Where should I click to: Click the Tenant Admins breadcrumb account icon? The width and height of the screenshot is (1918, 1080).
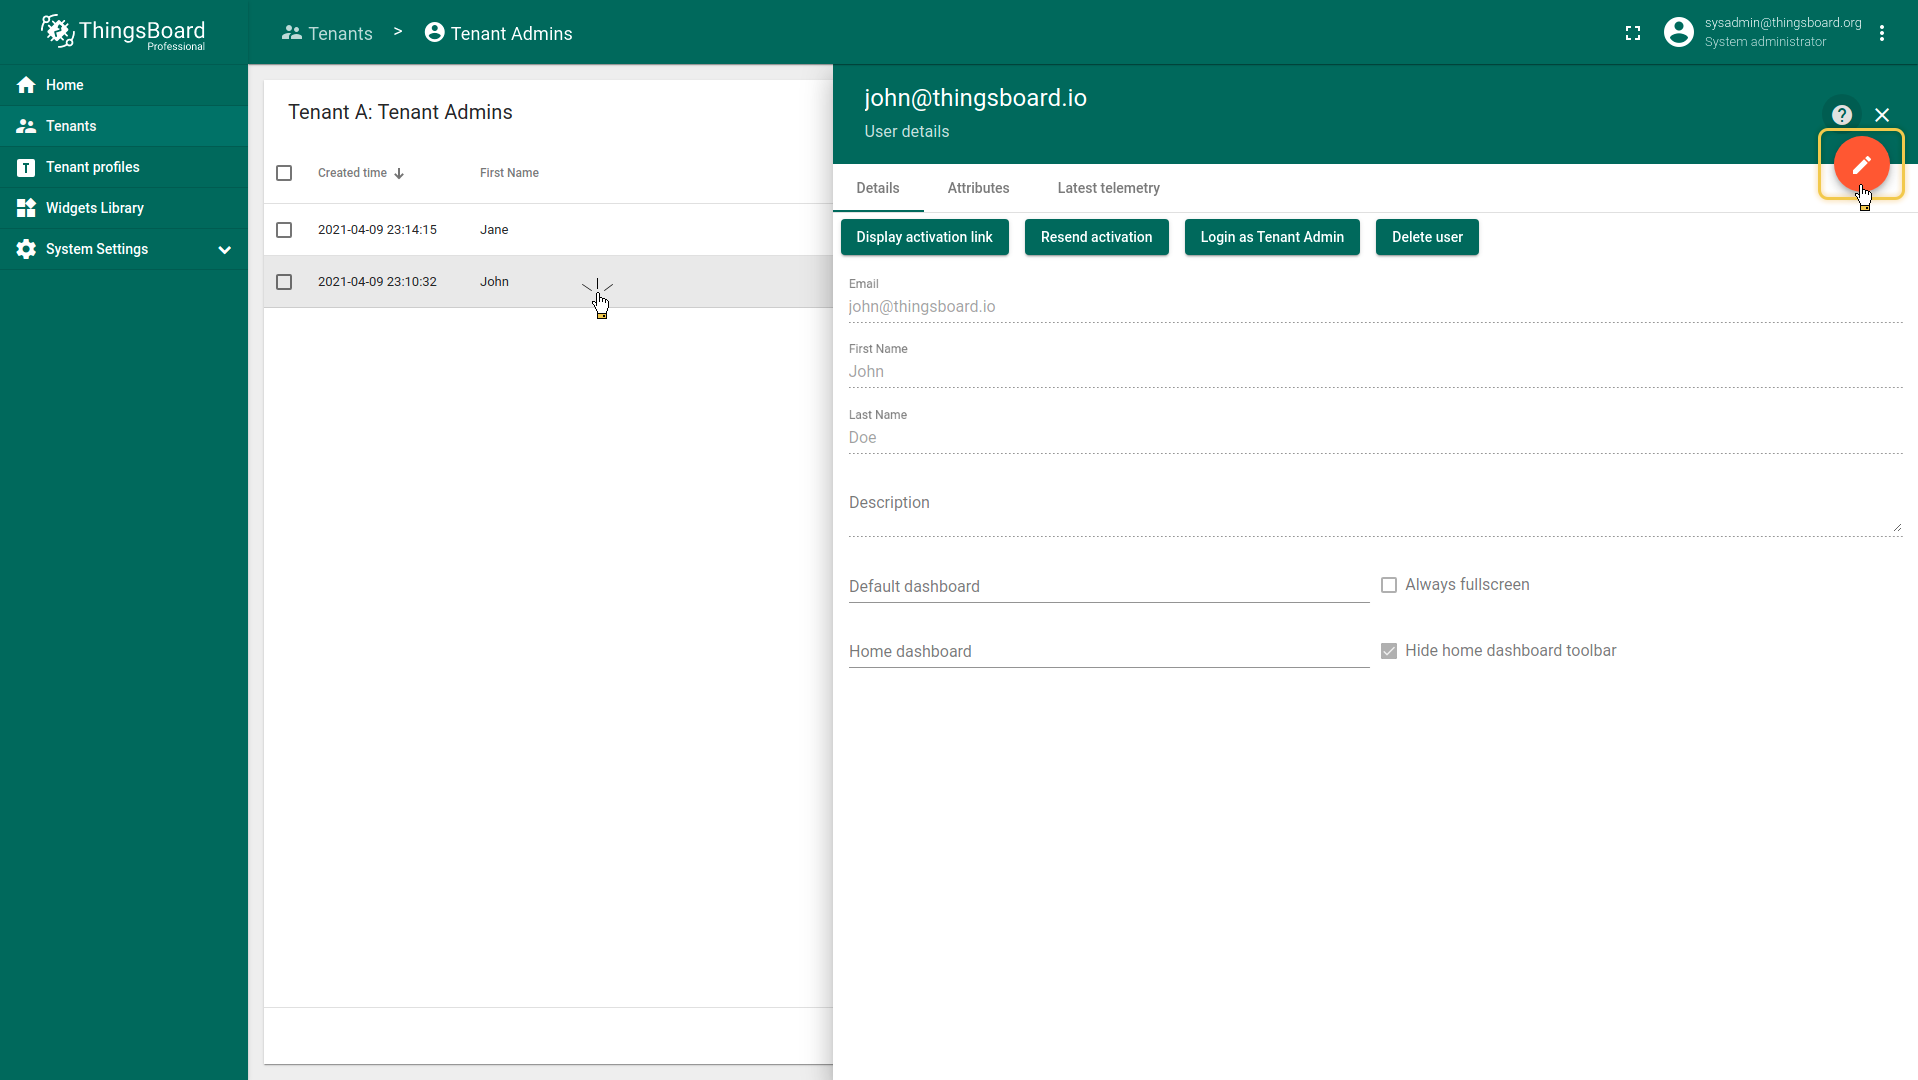click(434, 33)
